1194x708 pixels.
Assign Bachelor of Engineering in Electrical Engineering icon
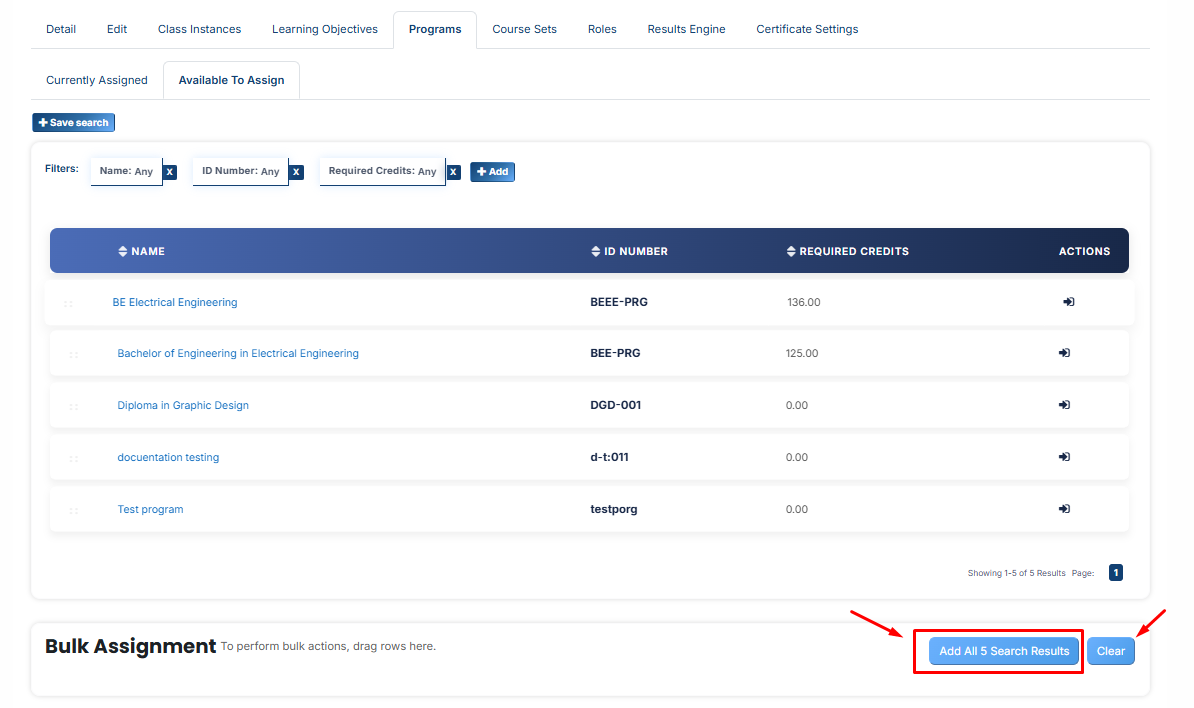click(x=1064, y=353)
